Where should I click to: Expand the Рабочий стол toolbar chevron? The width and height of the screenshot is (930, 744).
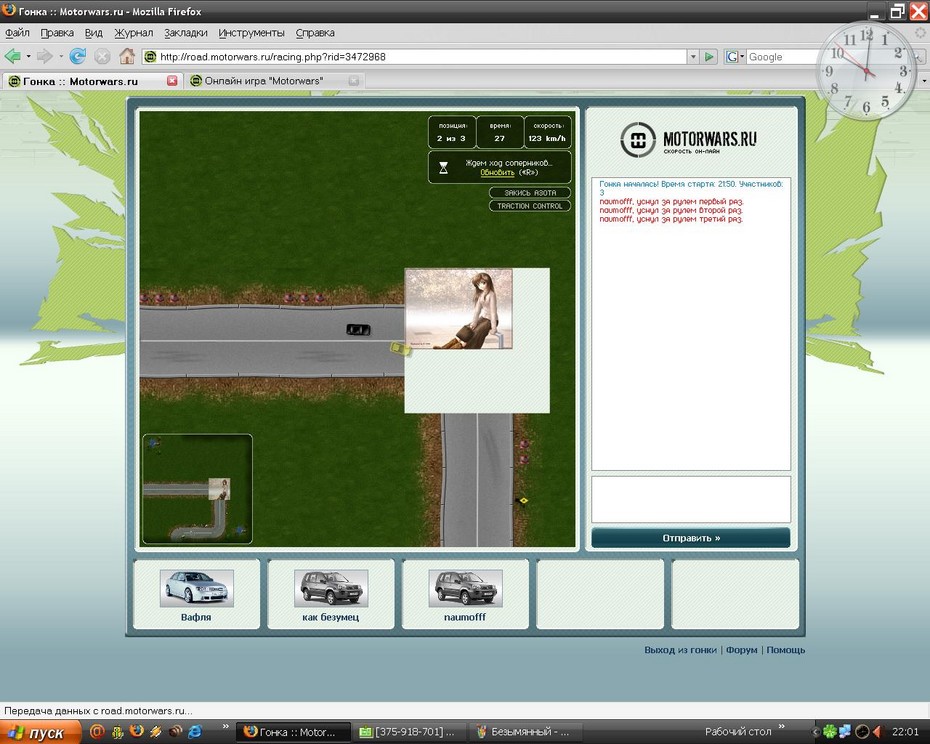[x=781, y=727]
